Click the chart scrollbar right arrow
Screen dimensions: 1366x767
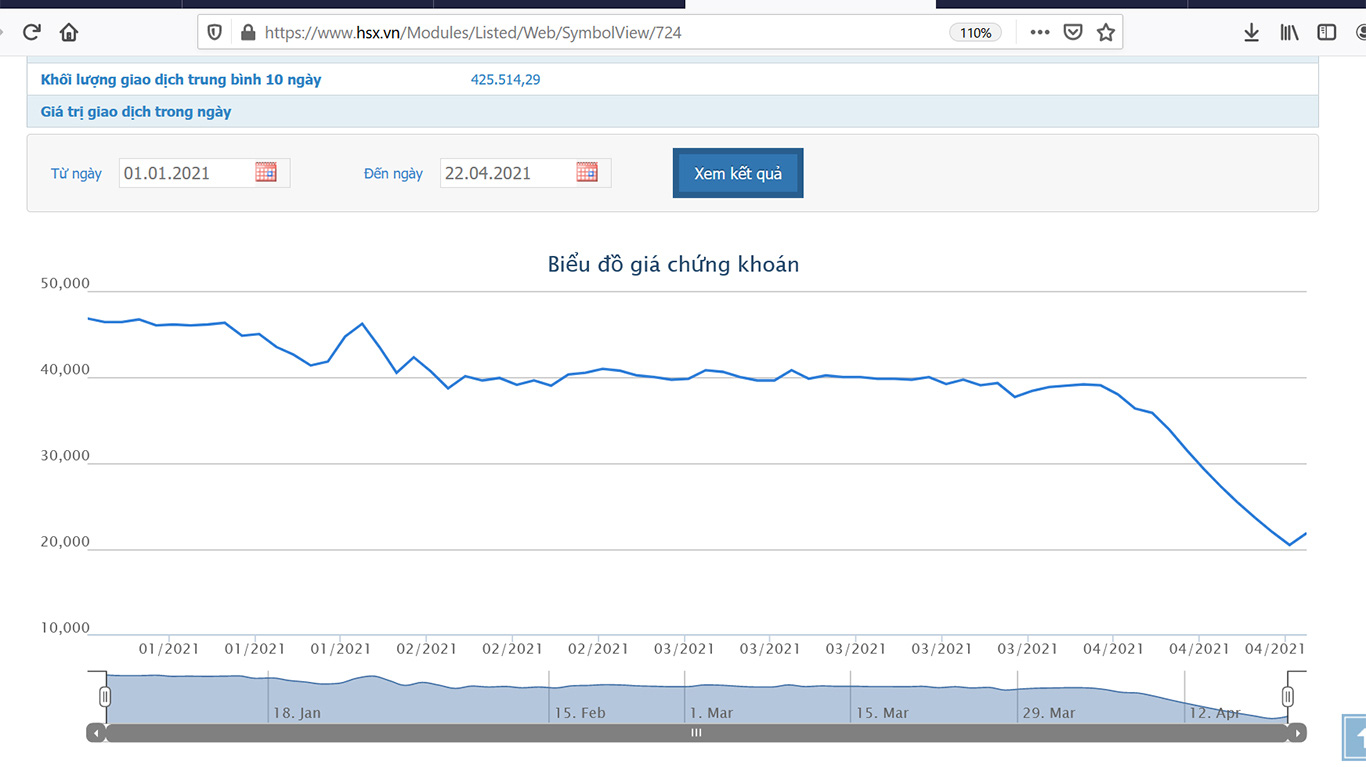click(1297, 733)
